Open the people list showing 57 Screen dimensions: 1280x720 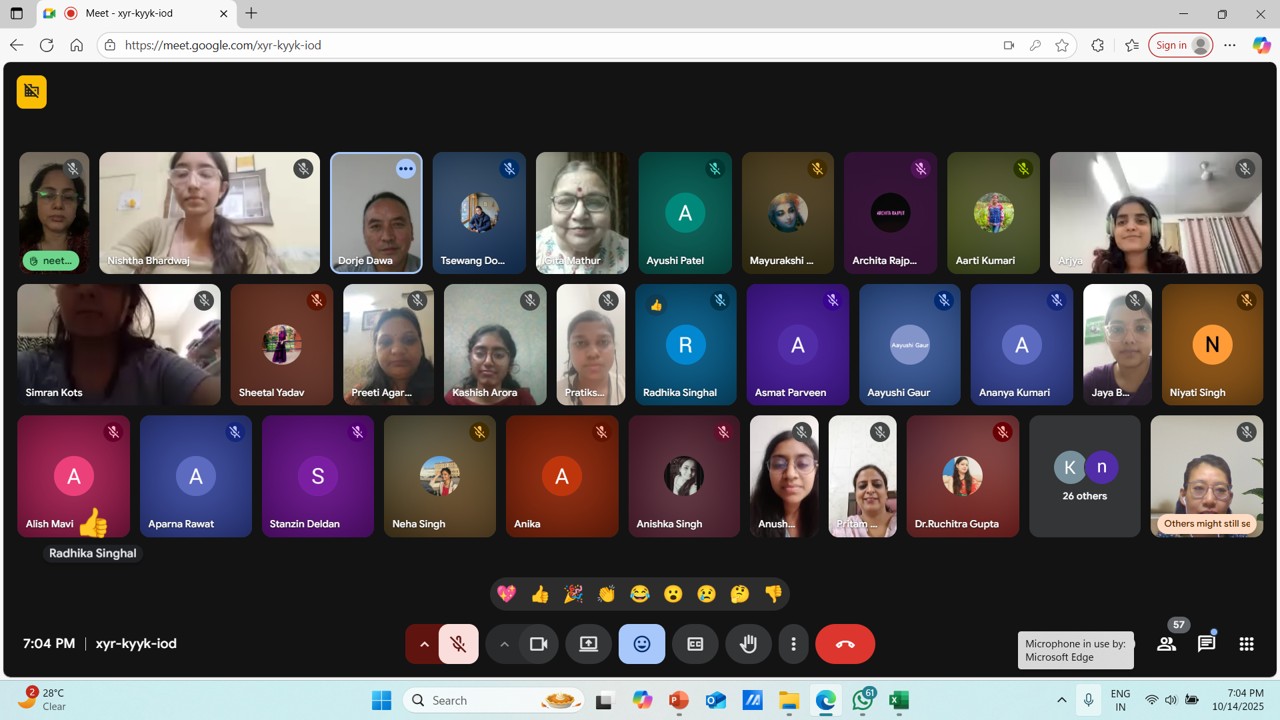[x=1166, y=644]
